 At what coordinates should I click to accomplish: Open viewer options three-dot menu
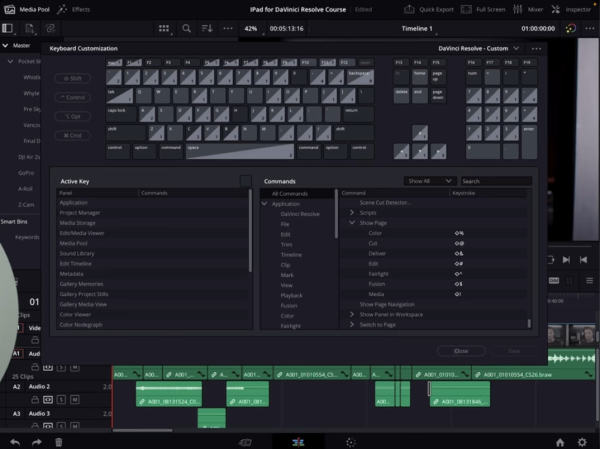[589, 28]
